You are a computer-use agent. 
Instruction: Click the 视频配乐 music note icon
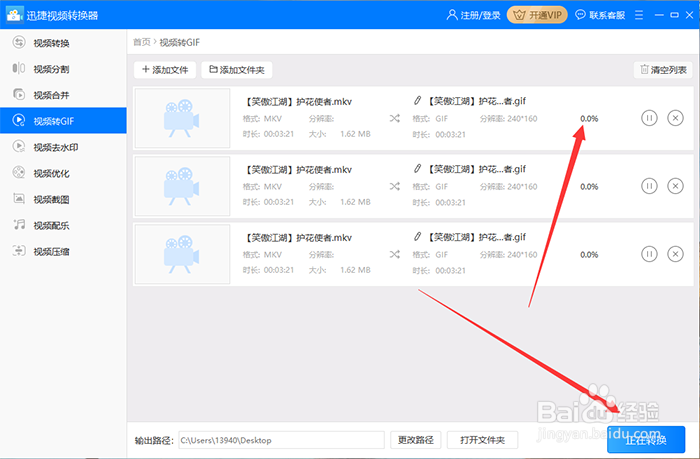pyautogui.click(x=19, y=225)
